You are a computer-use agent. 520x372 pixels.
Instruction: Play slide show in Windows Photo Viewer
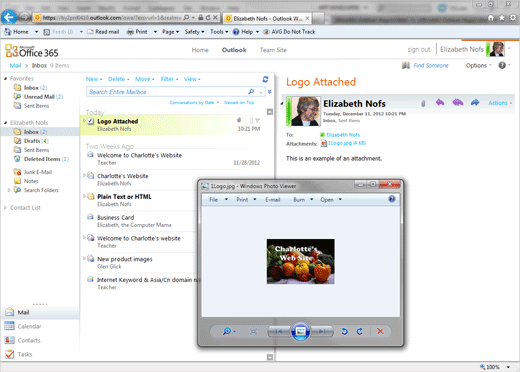click(300, 331)
